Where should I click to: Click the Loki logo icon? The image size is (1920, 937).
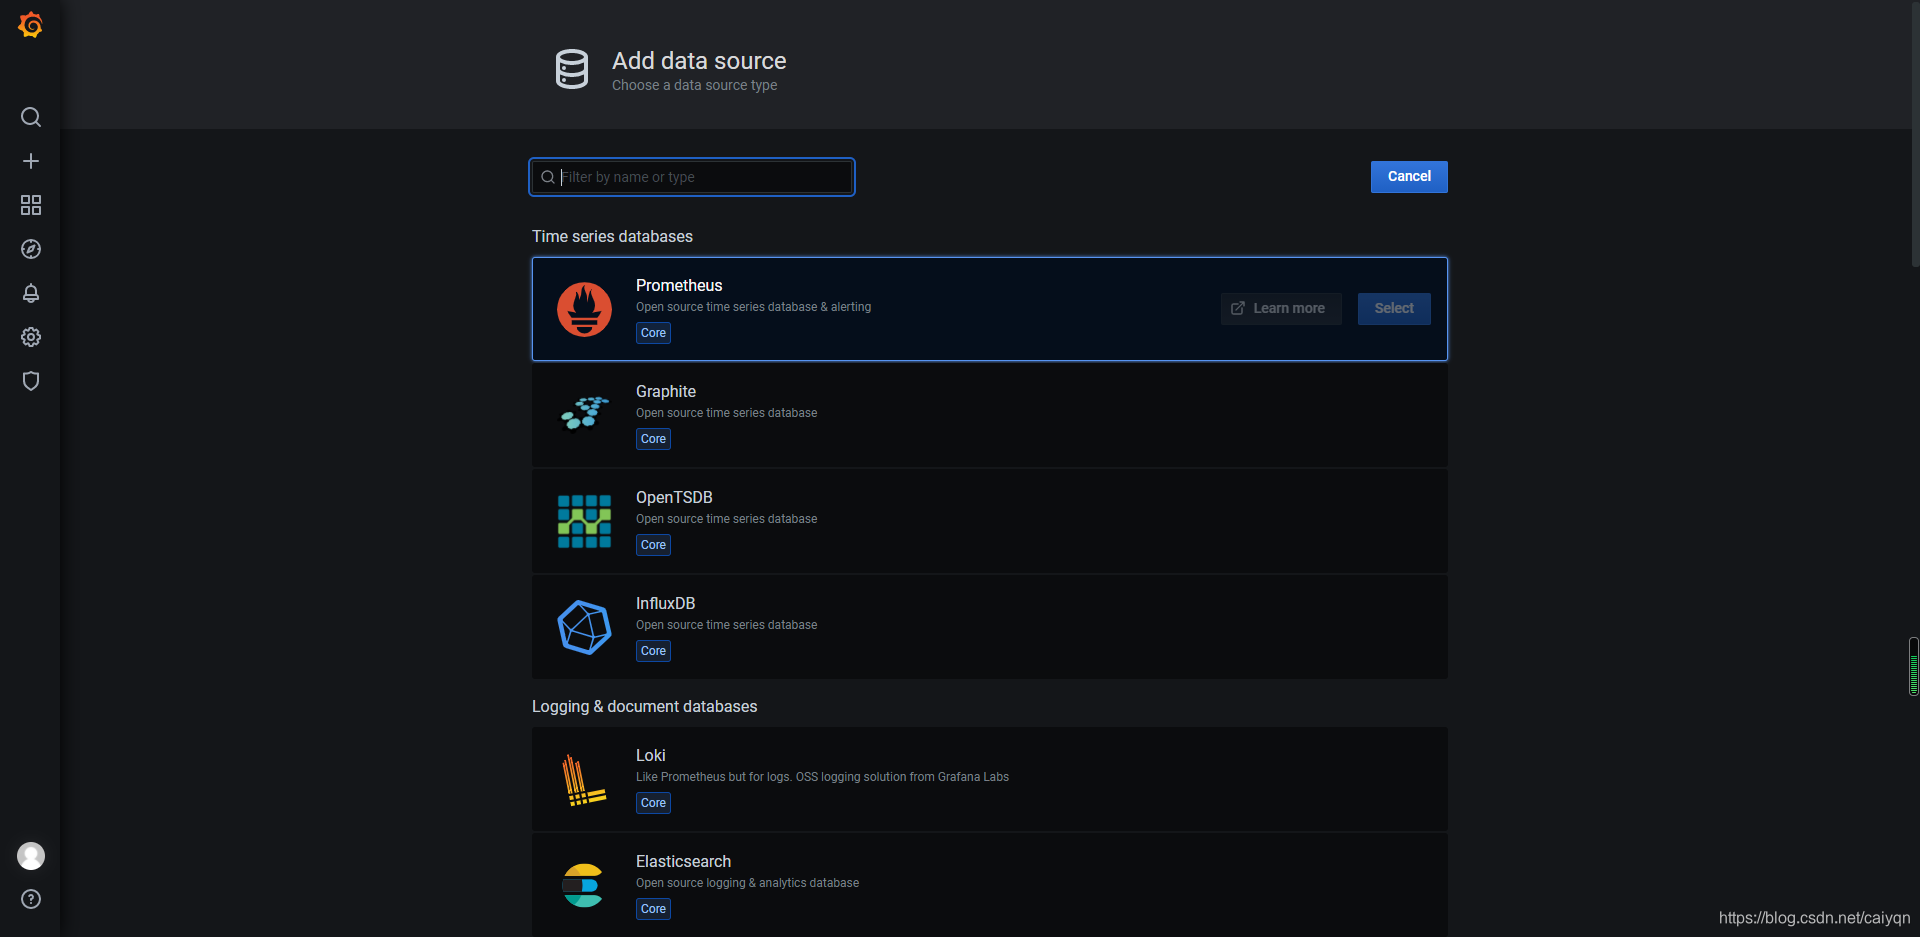pyautogui.click(x=584, y=780)
